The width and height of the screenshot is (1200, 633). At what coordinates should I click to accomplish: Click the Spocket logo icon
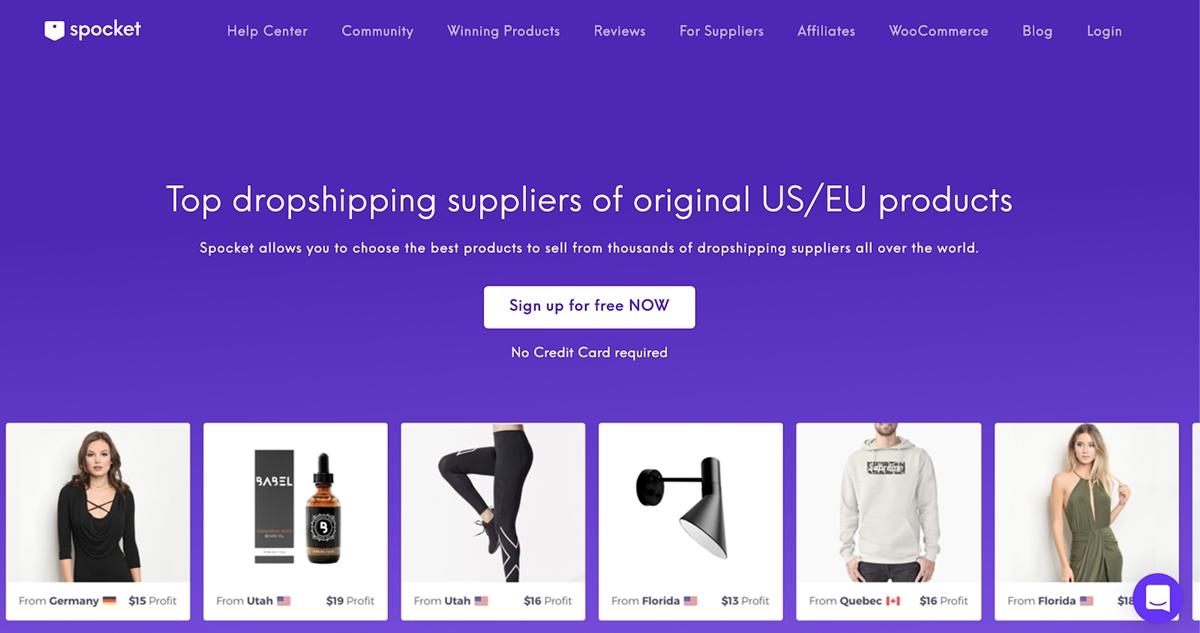point(54,30)
